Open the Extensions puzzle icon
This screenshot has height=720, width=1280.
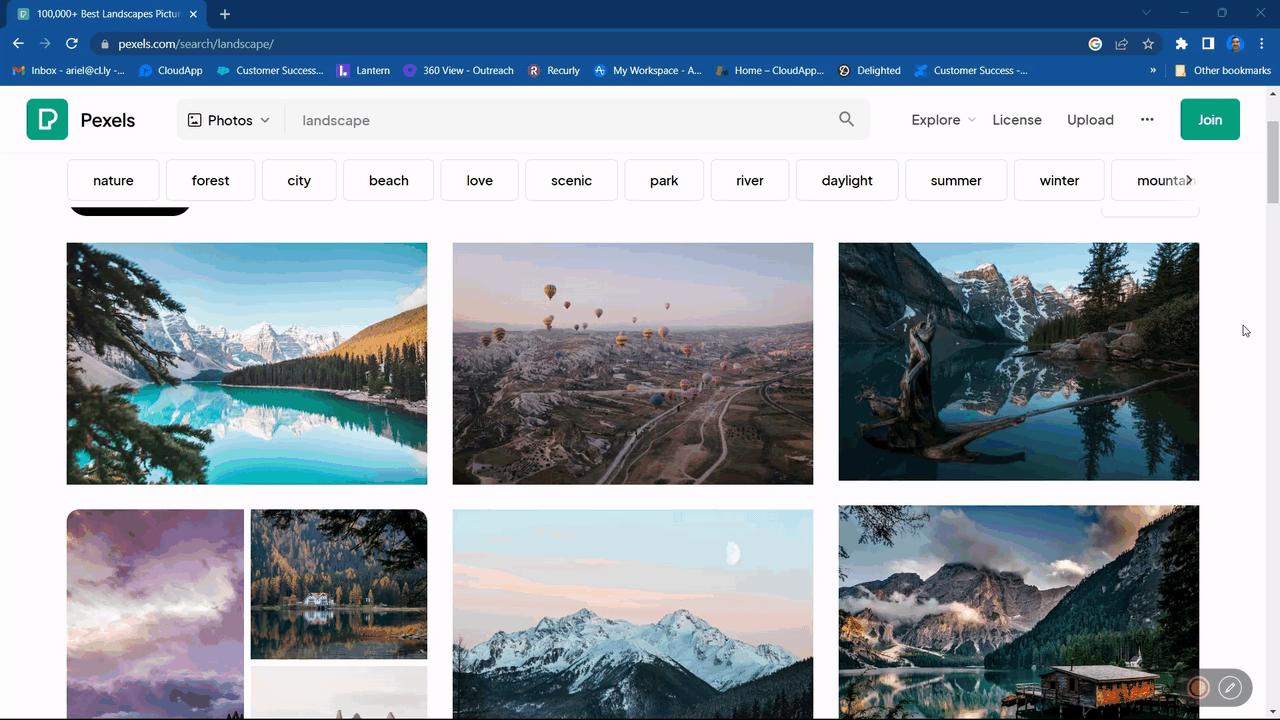tap(1181, 44)
